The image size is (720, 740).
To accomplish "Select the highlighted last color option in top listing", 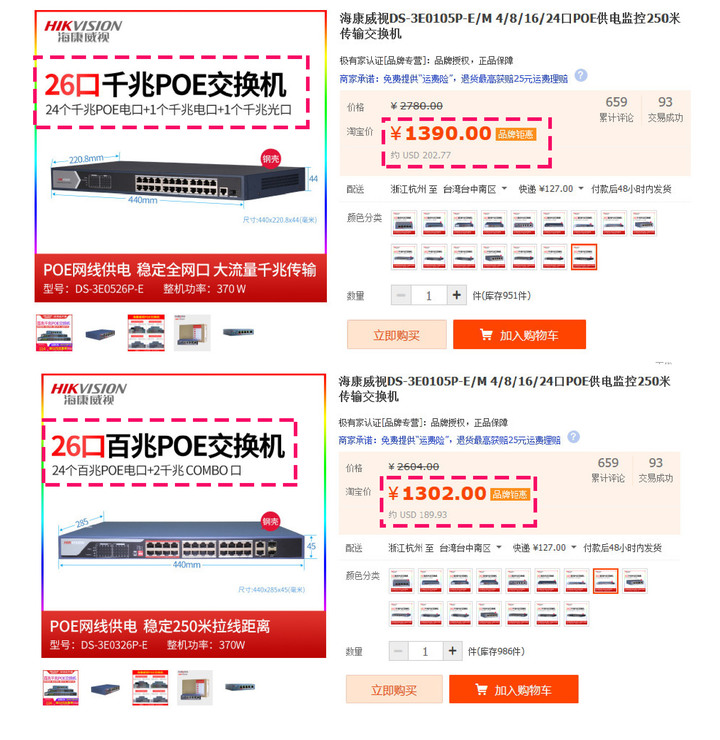I will [x=584, y=257].
